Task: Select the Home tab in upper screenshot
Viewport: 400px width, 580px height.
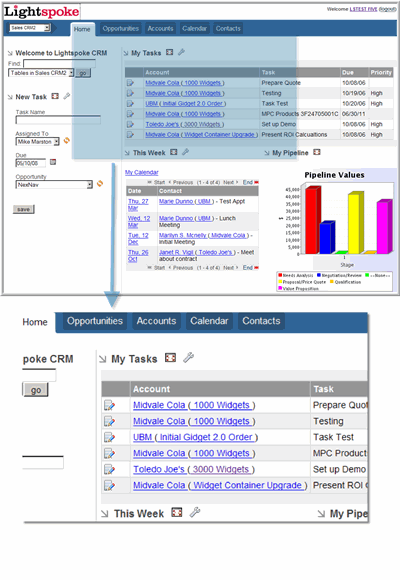Action: (x=82, y=29)
